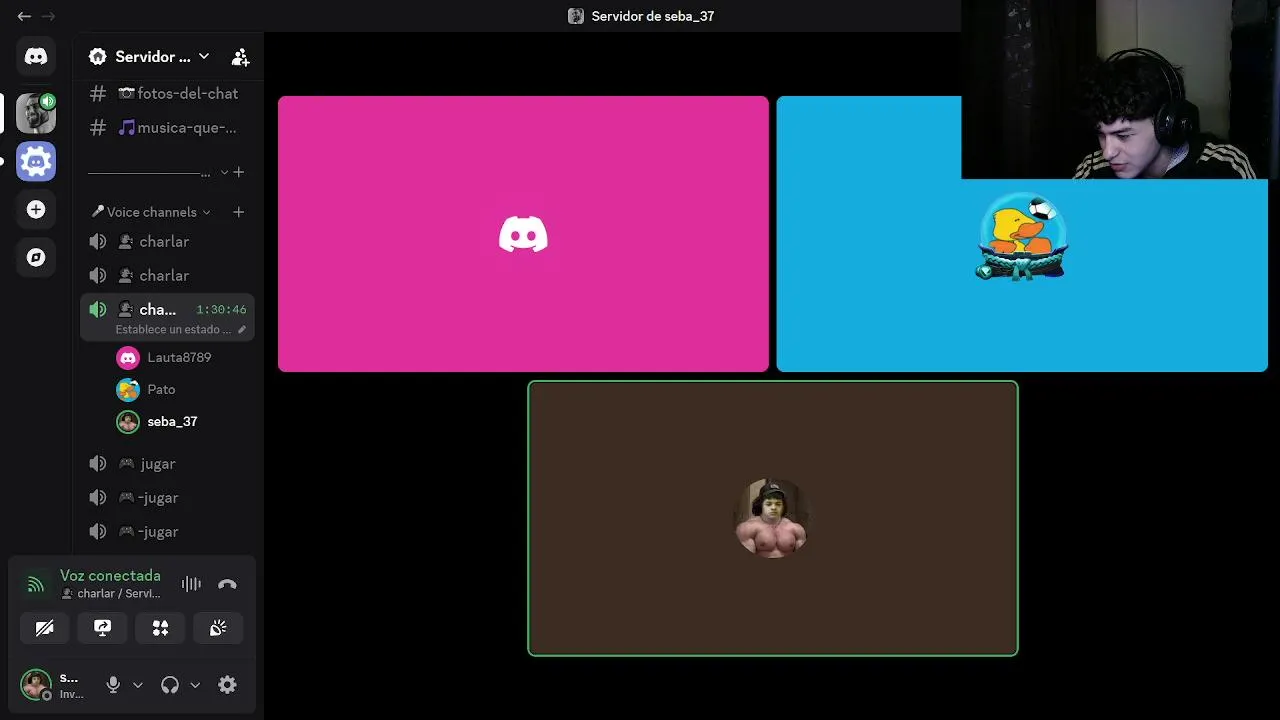
Task: Open microphone input options arrow
Action: (138, 685)
